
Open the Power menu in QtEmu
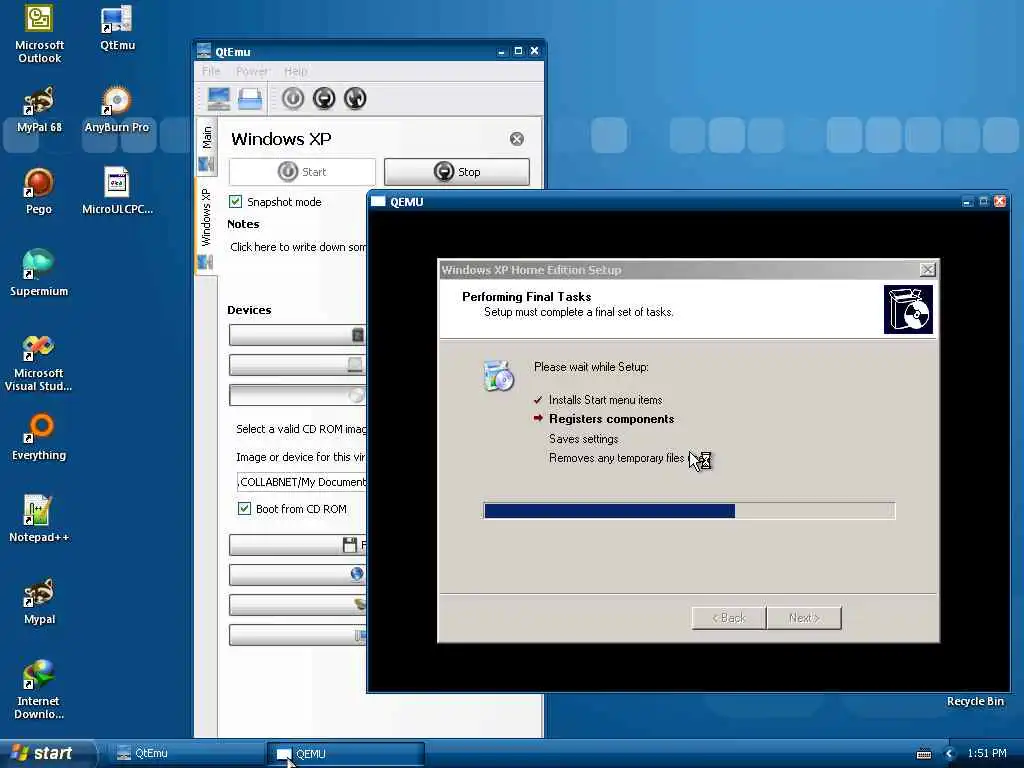(x=252, y=71)
